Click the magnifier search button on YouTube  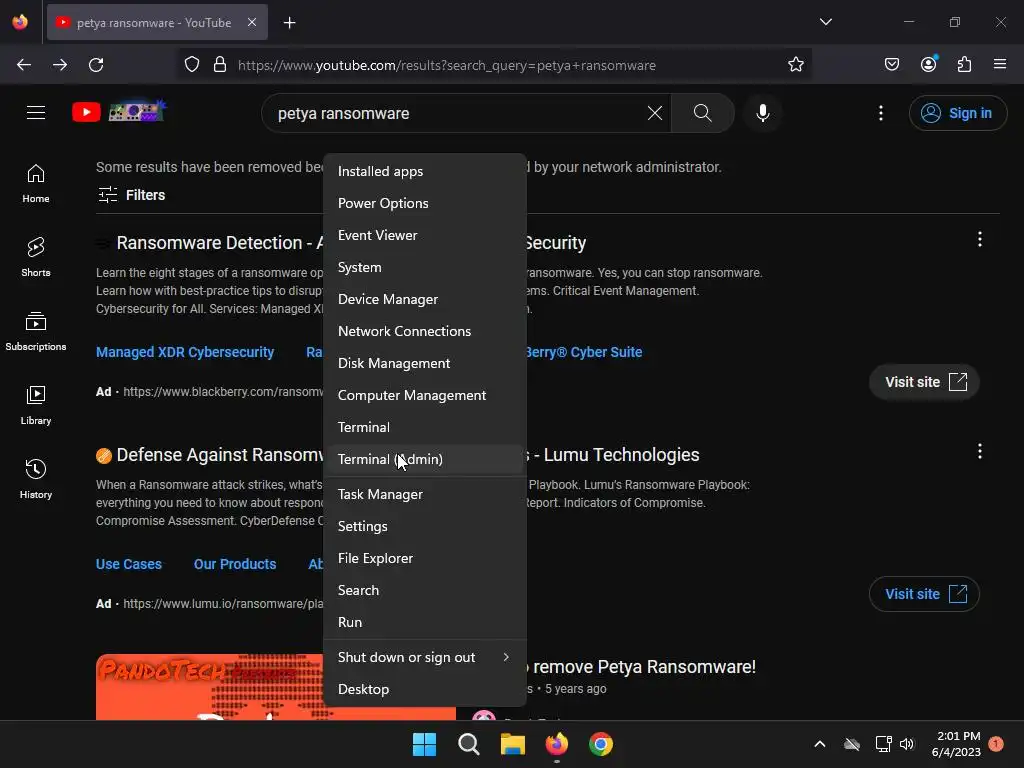pyautogui.click(x=703, y=113)
